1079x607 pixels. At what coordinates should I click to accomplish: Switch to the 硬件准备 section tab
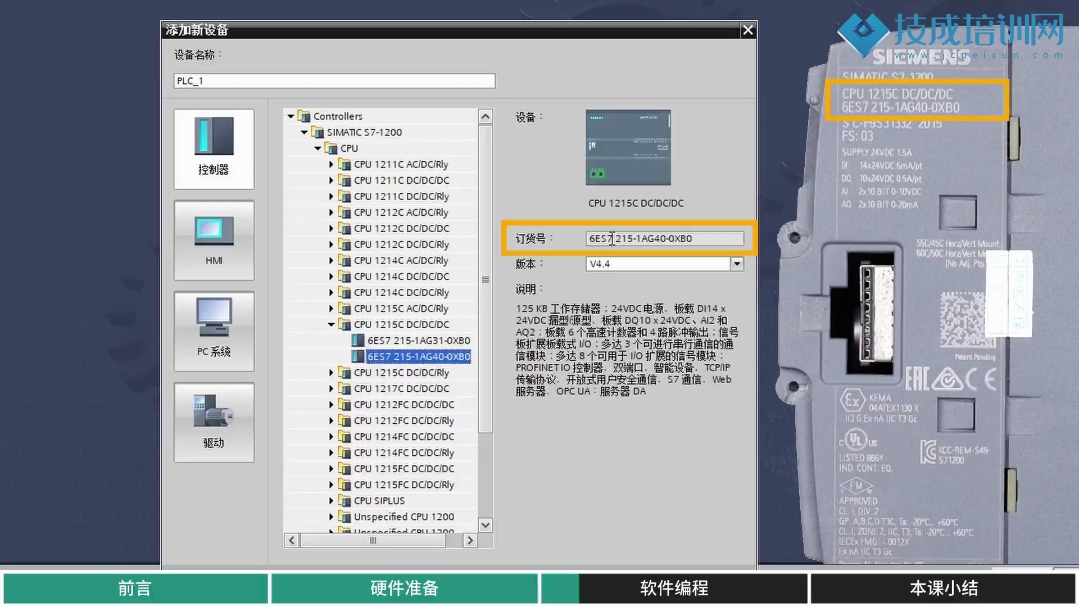pos(405,588)
